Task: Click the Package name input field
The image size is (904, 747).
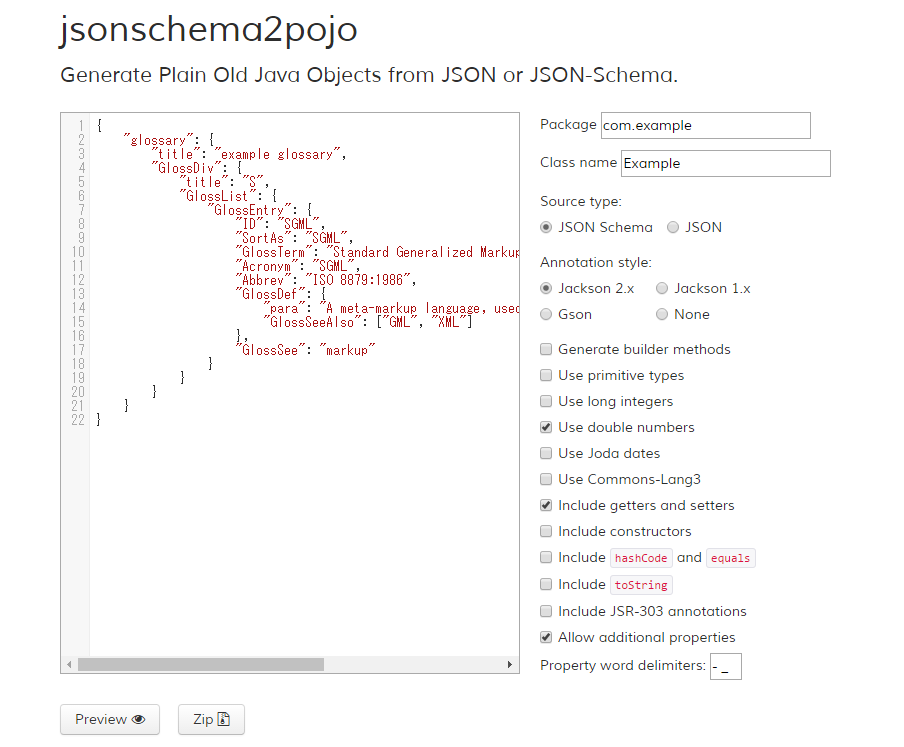Action: tap(705, 125)
